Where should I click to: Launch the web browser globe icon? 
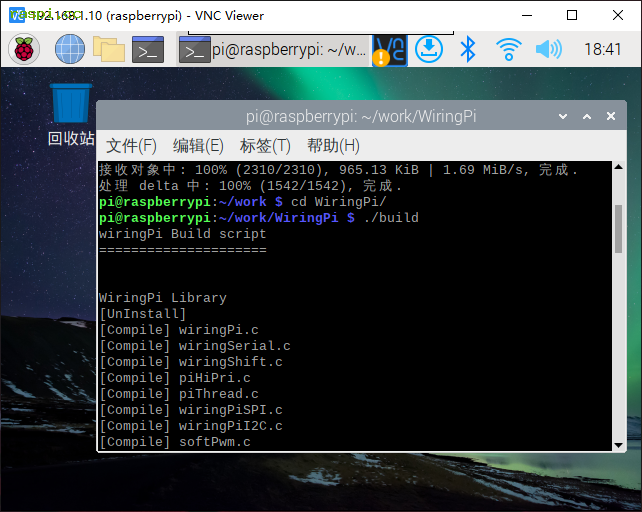point(70,49)
